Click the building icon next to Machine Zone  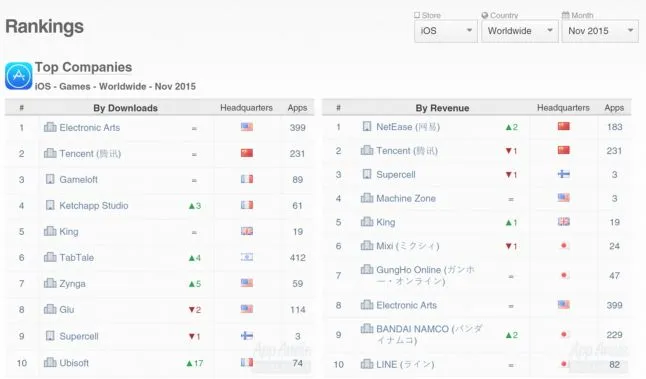(x=367, y=198)
